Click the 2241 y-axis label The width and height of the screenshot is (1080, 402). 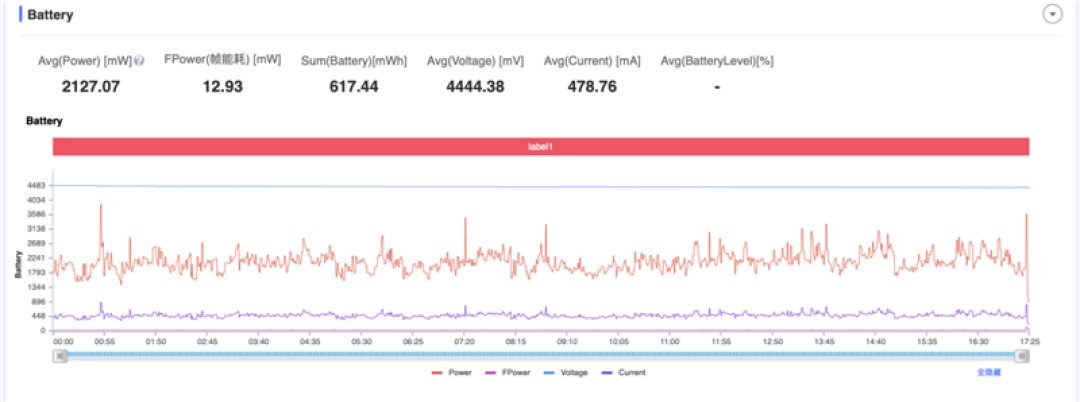[x=37, y=258]
